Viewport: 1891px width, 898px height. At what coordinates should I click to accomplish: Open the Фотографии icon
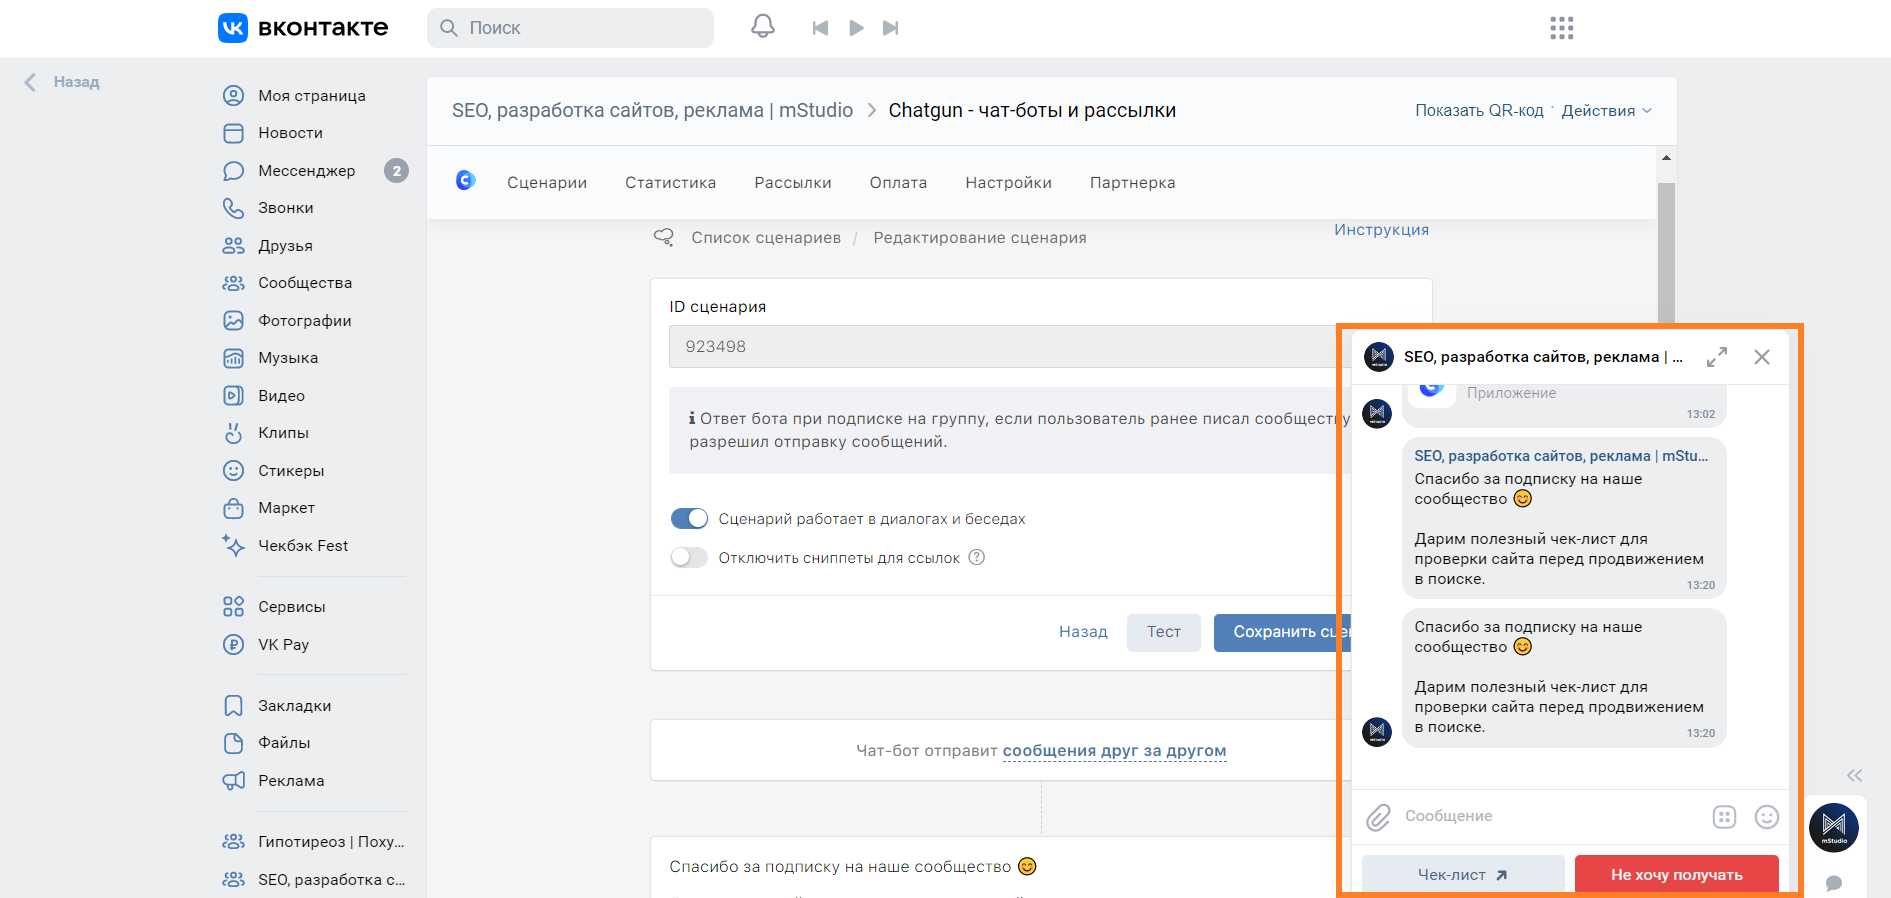tap(233, 321)
